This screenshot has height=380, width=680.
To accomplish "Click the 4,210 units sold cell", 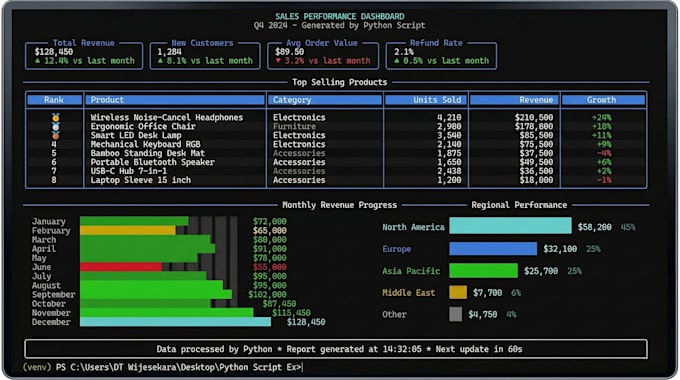I will pyautogui.click(x=449, y=118).
